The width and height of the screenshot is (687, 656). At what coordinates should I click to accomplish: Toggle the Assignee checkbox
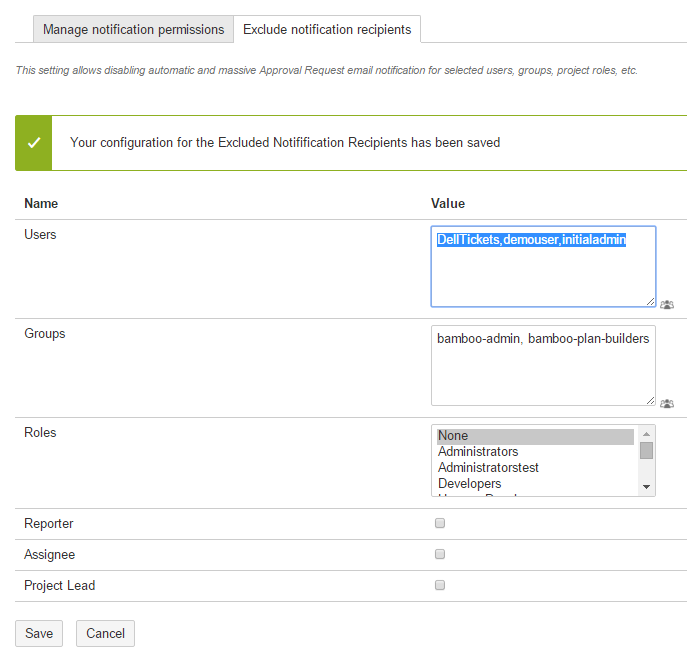click(x=440, y=554)
